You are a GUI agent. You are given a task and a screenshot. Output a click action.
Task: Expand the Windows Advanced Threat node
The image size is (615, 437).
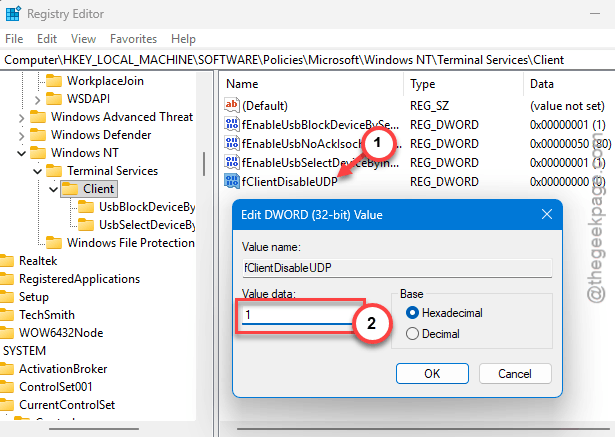click(x=21, y=118)
